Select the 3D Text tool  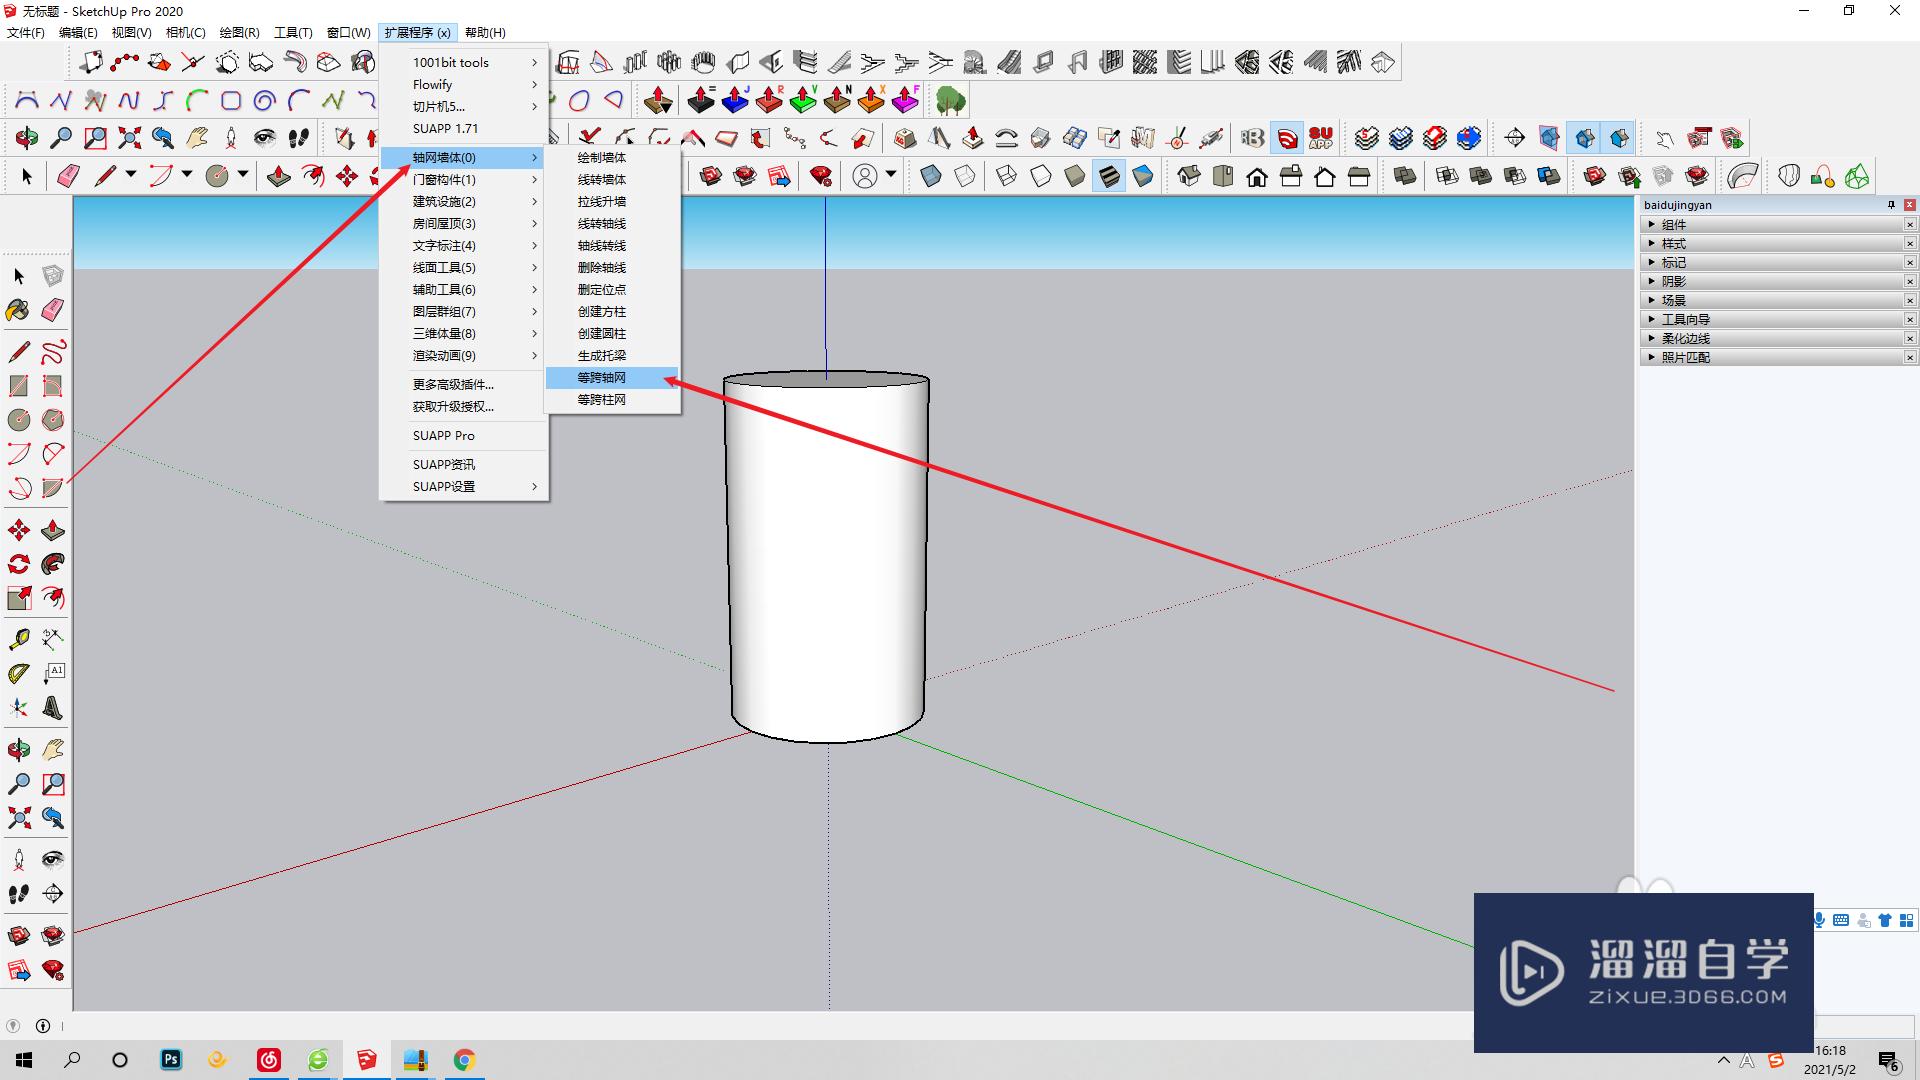point(53,708)
